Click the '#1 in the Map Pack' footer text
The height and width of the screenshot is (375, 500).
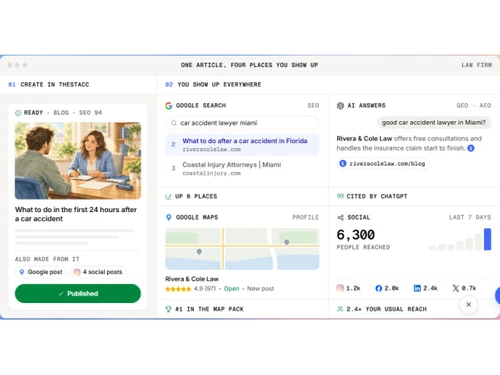coord(209,309)
